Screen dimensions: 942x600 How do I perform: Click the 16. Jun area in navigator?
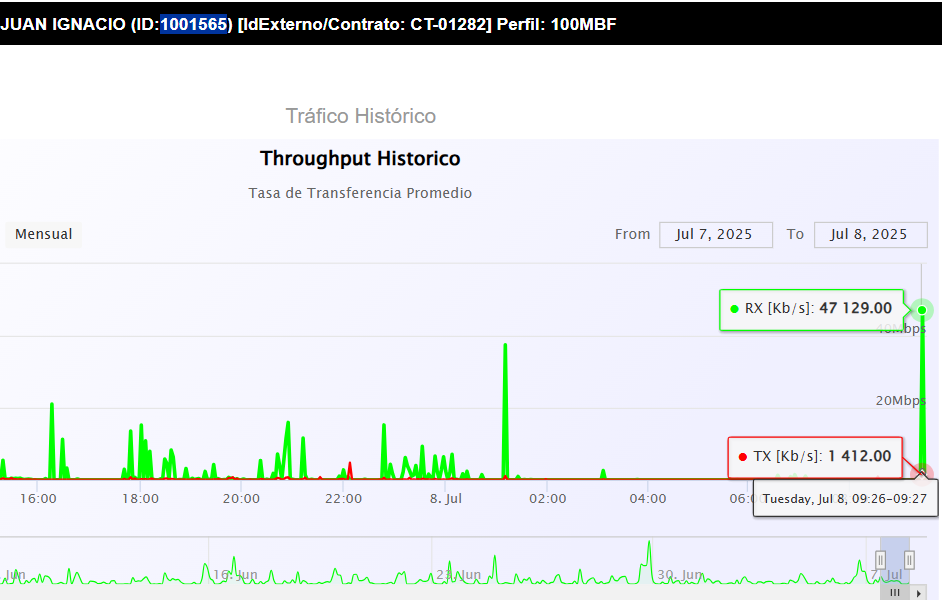pyautogui.click(x=235, y=574)
